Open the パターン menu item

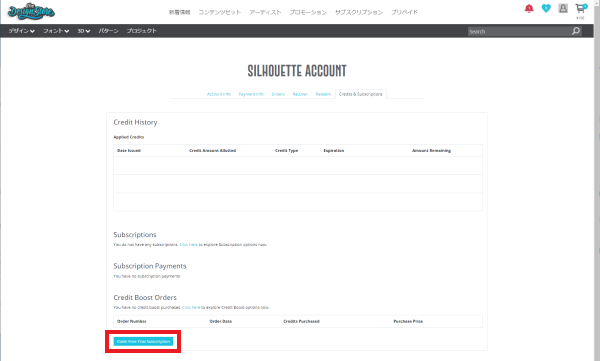[x=108, y=31]
